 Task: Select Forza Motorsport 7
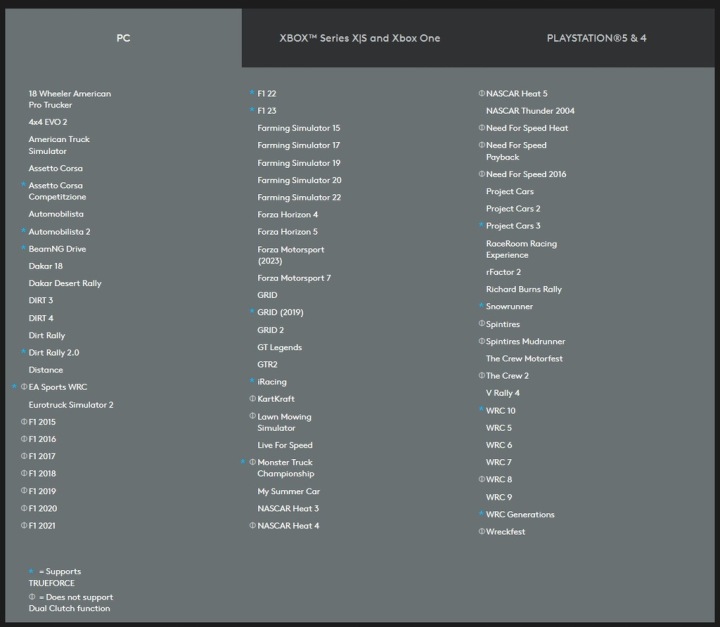point(294,278)
